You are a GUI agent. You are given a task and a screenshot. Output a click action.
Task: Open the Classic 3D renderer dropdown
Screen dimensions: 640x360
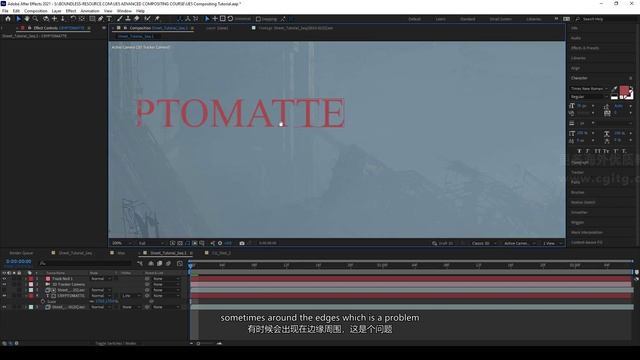pos(484,243)
